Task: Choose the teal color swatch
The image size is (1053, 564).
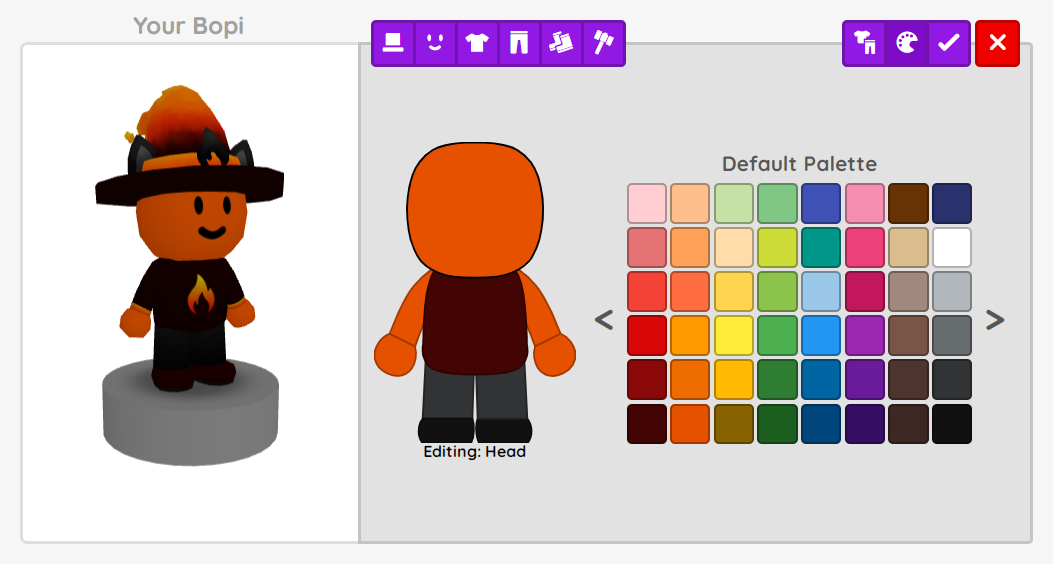Action: point(820,248)
